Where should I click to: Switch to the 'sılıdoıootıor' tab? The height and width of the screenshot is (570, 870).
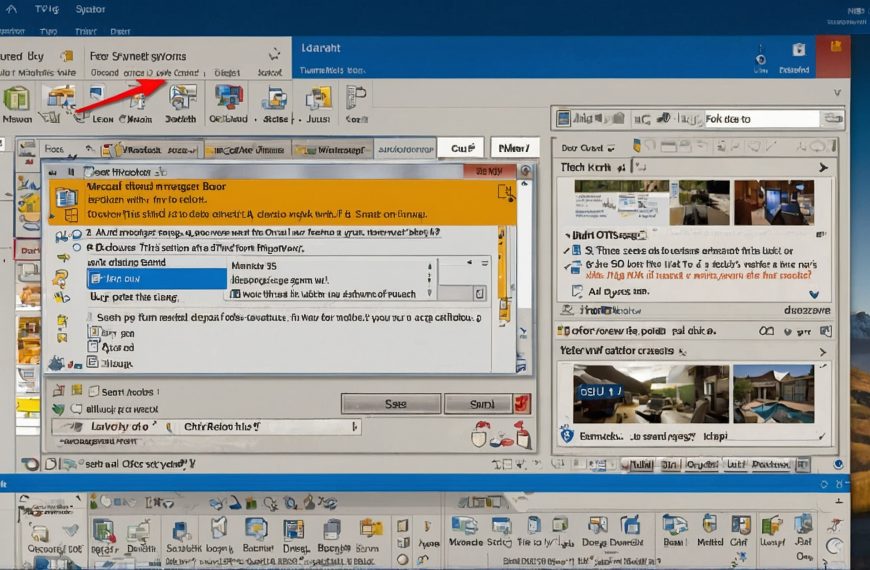(x=405, y=149)
